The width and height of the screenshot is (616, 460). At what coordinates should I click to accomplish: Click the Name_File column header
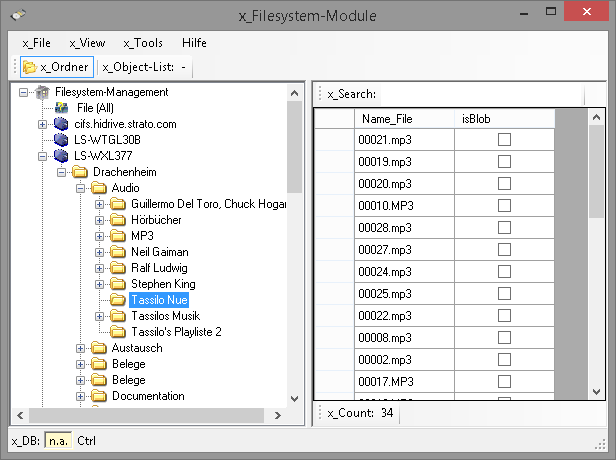click(x=404, y=119)
